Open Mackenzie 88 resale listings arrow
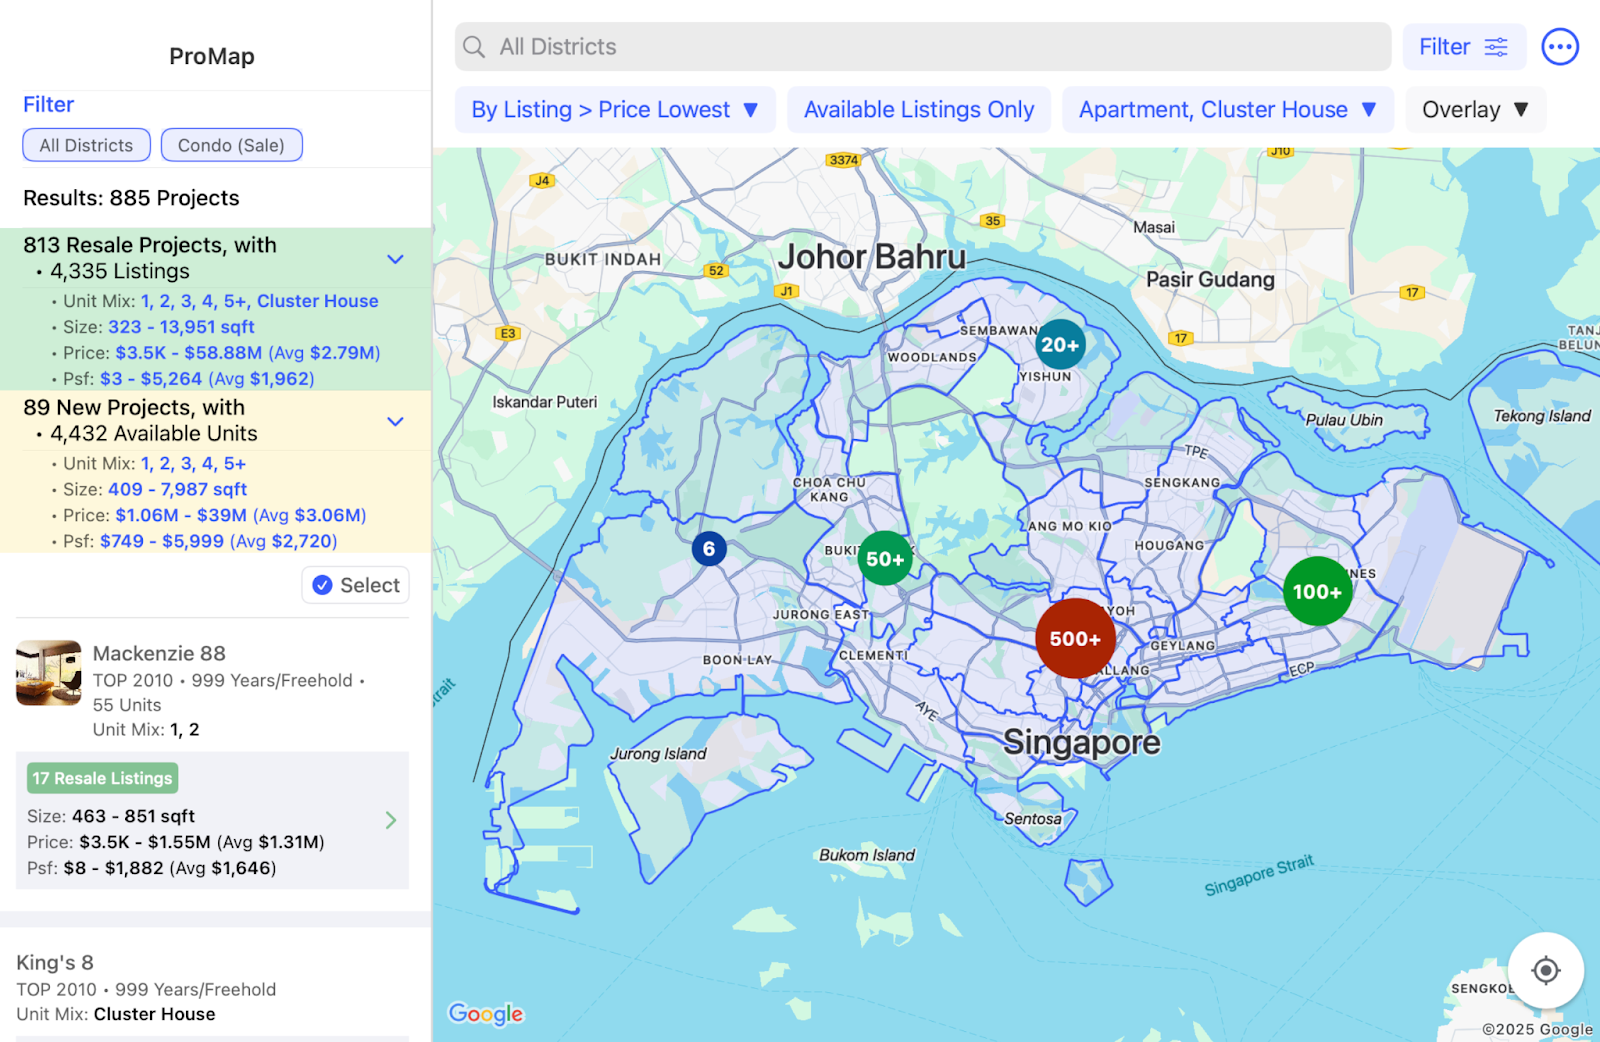The width and height of the screenshot is (1600, 1042). (x=391, y=820)
